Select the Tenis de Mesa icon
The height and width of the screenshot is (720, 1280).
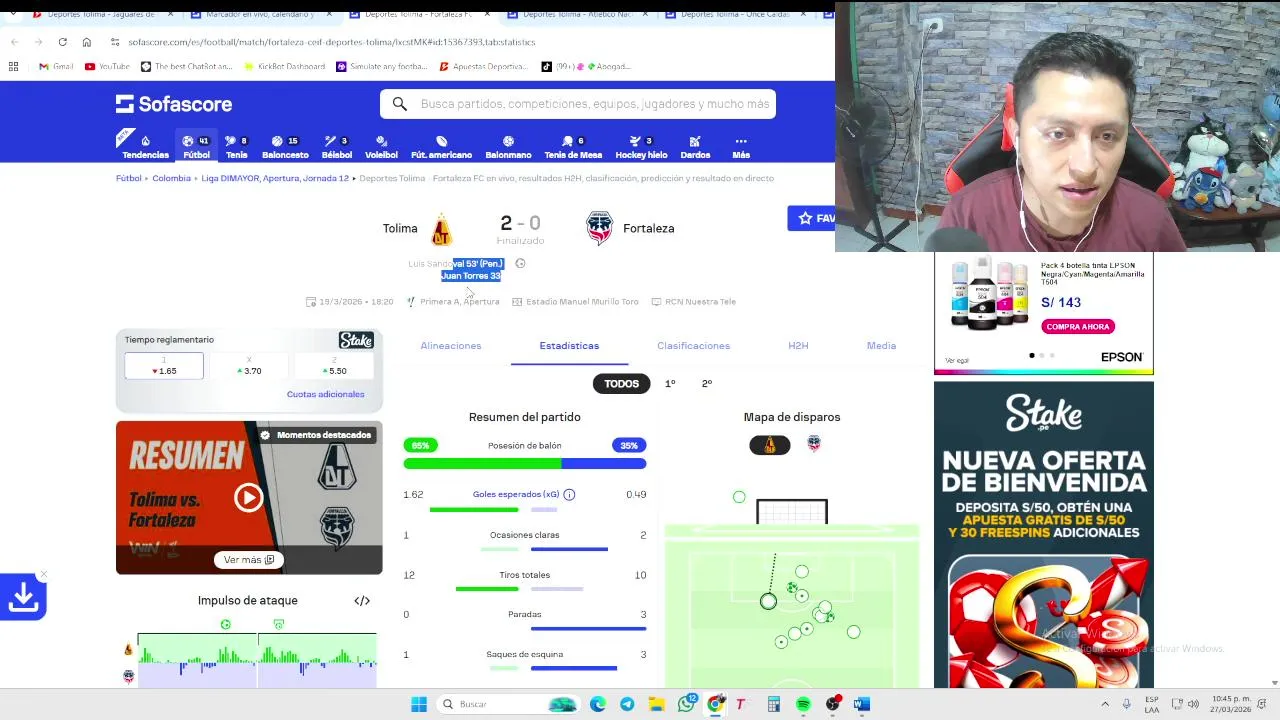coord(573,147)
